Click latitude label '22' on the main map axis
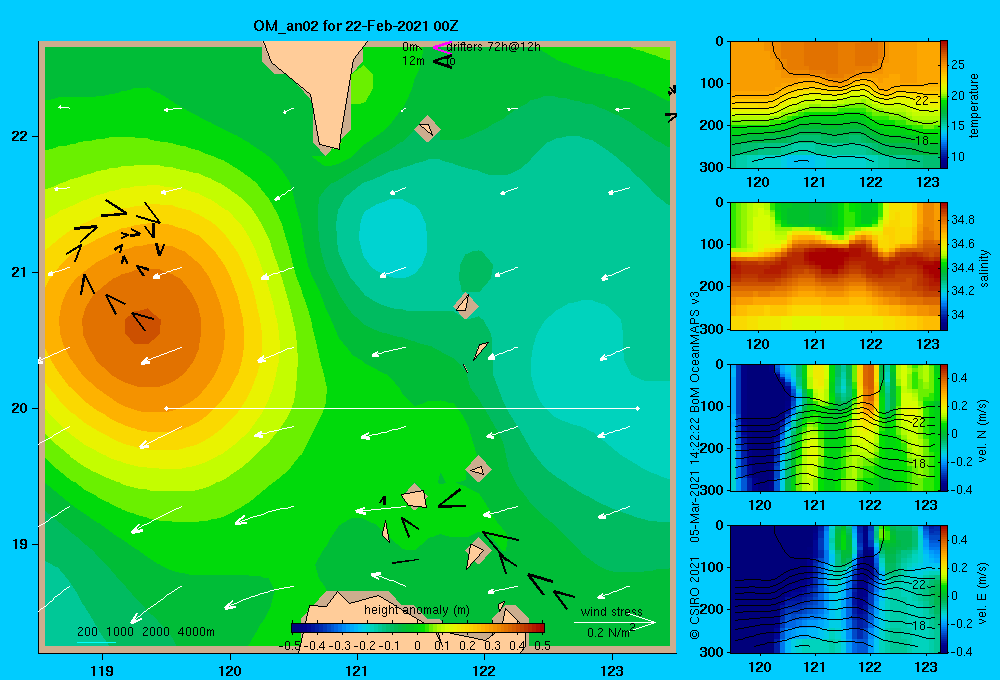Screen dimensions: 1000x680 click(x=20, y=136)
